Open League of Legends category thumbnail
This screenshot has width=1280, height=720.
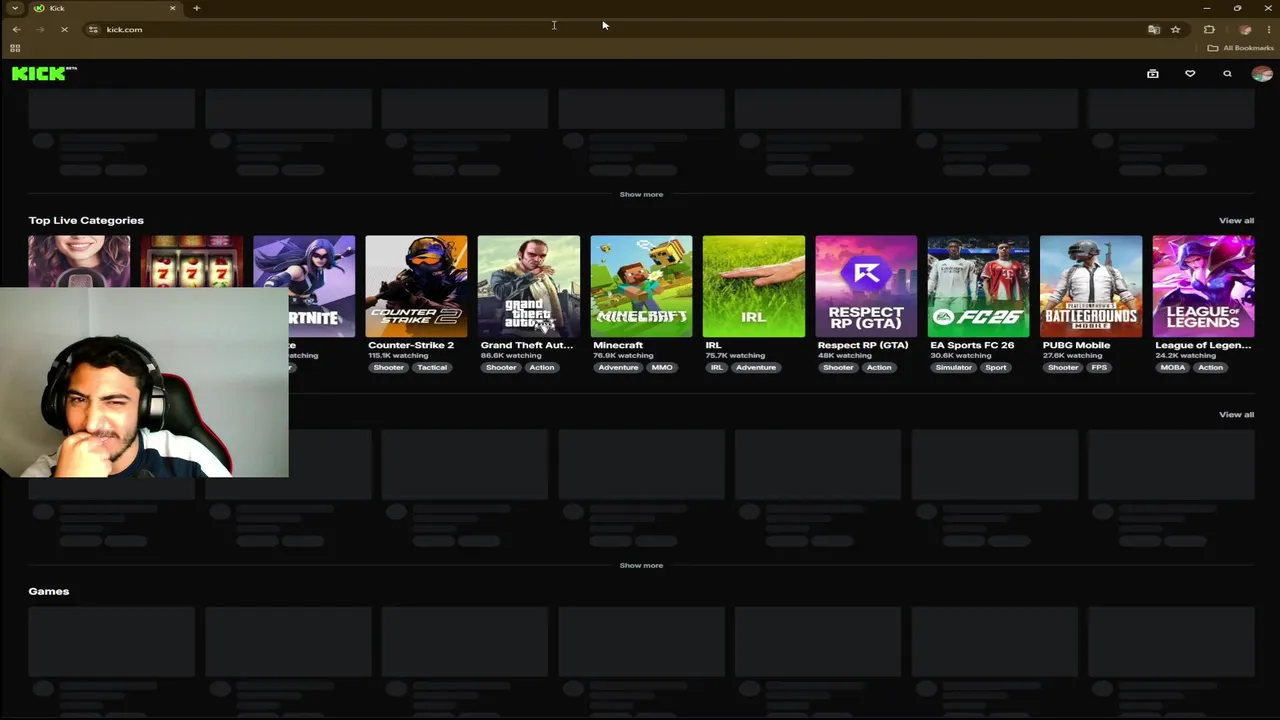coord(1203,286)
